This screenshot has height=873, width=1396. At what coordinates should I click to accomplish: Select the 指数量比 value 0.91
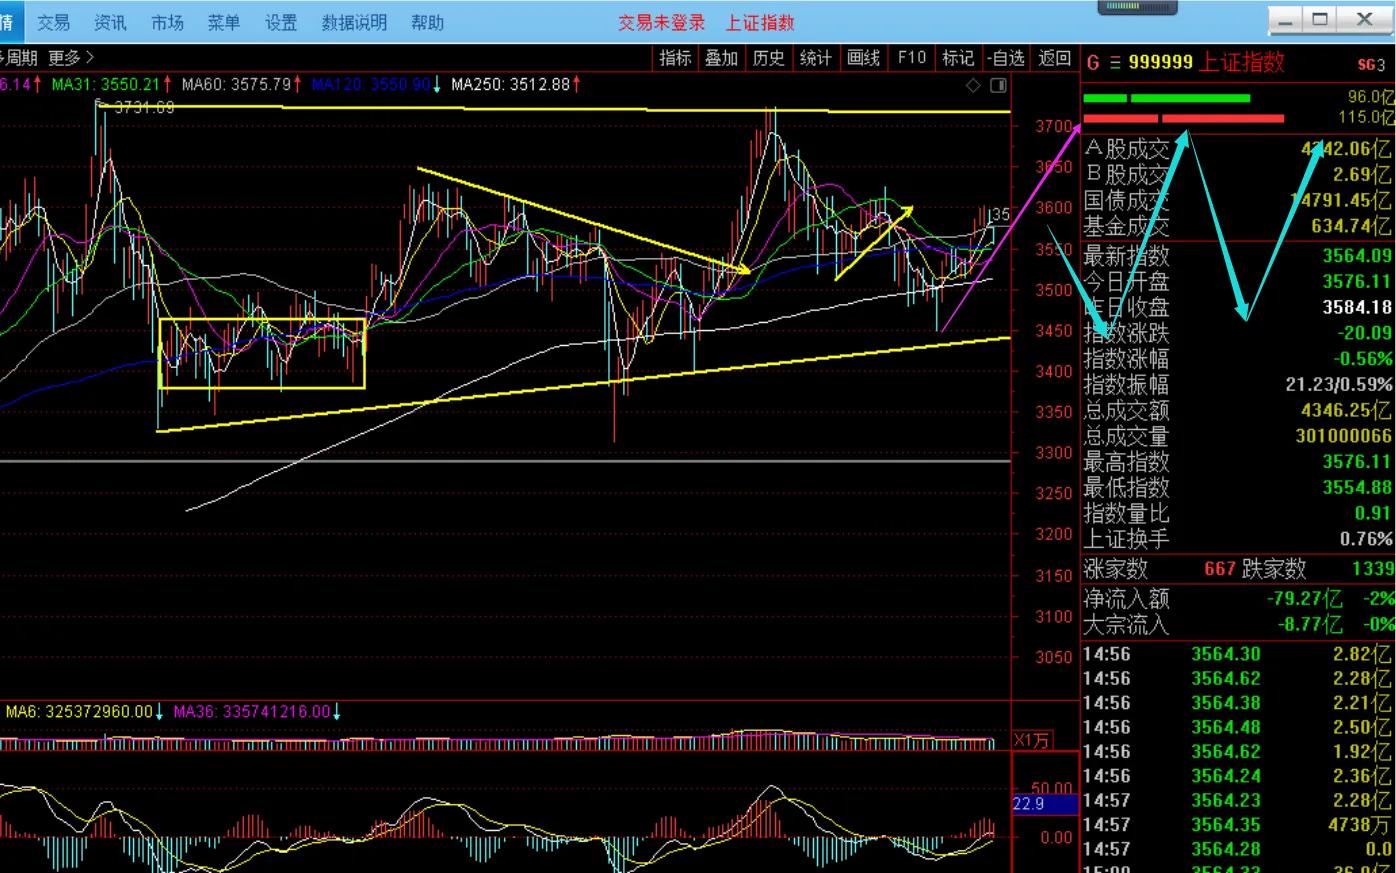click(x=1373, y=513)
